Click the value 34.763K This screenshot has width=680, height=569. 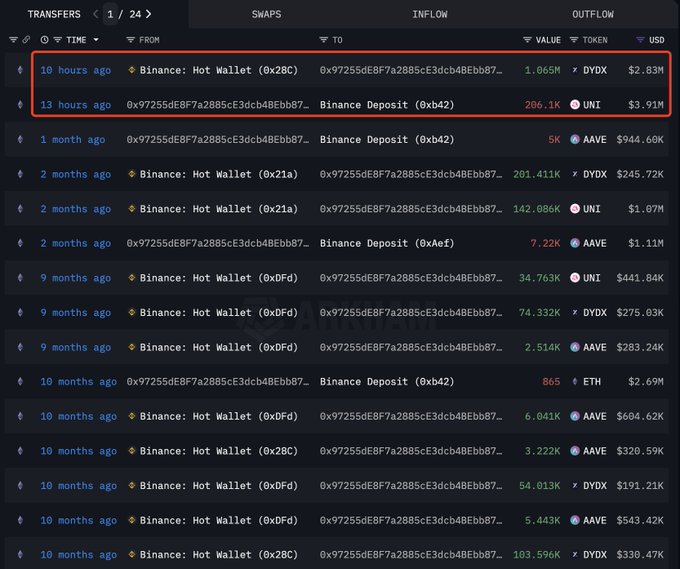(x=539, y=278)
